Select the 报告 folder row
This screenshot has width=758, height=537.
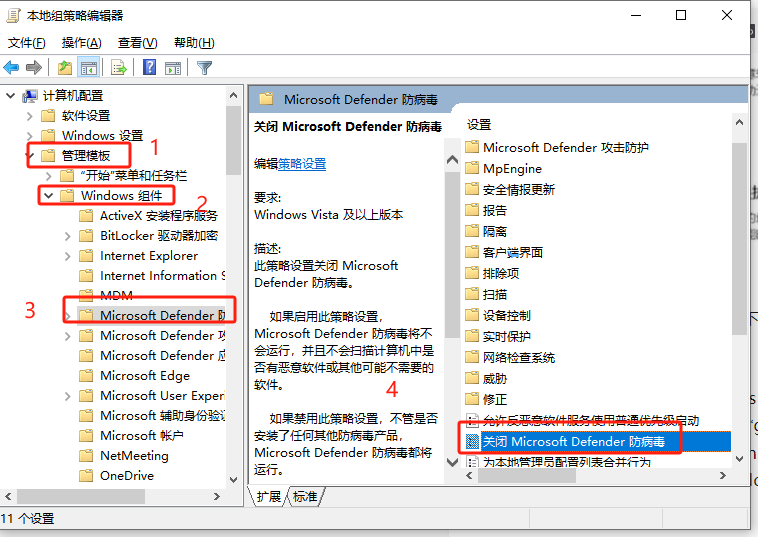click(x=495, y=210)
